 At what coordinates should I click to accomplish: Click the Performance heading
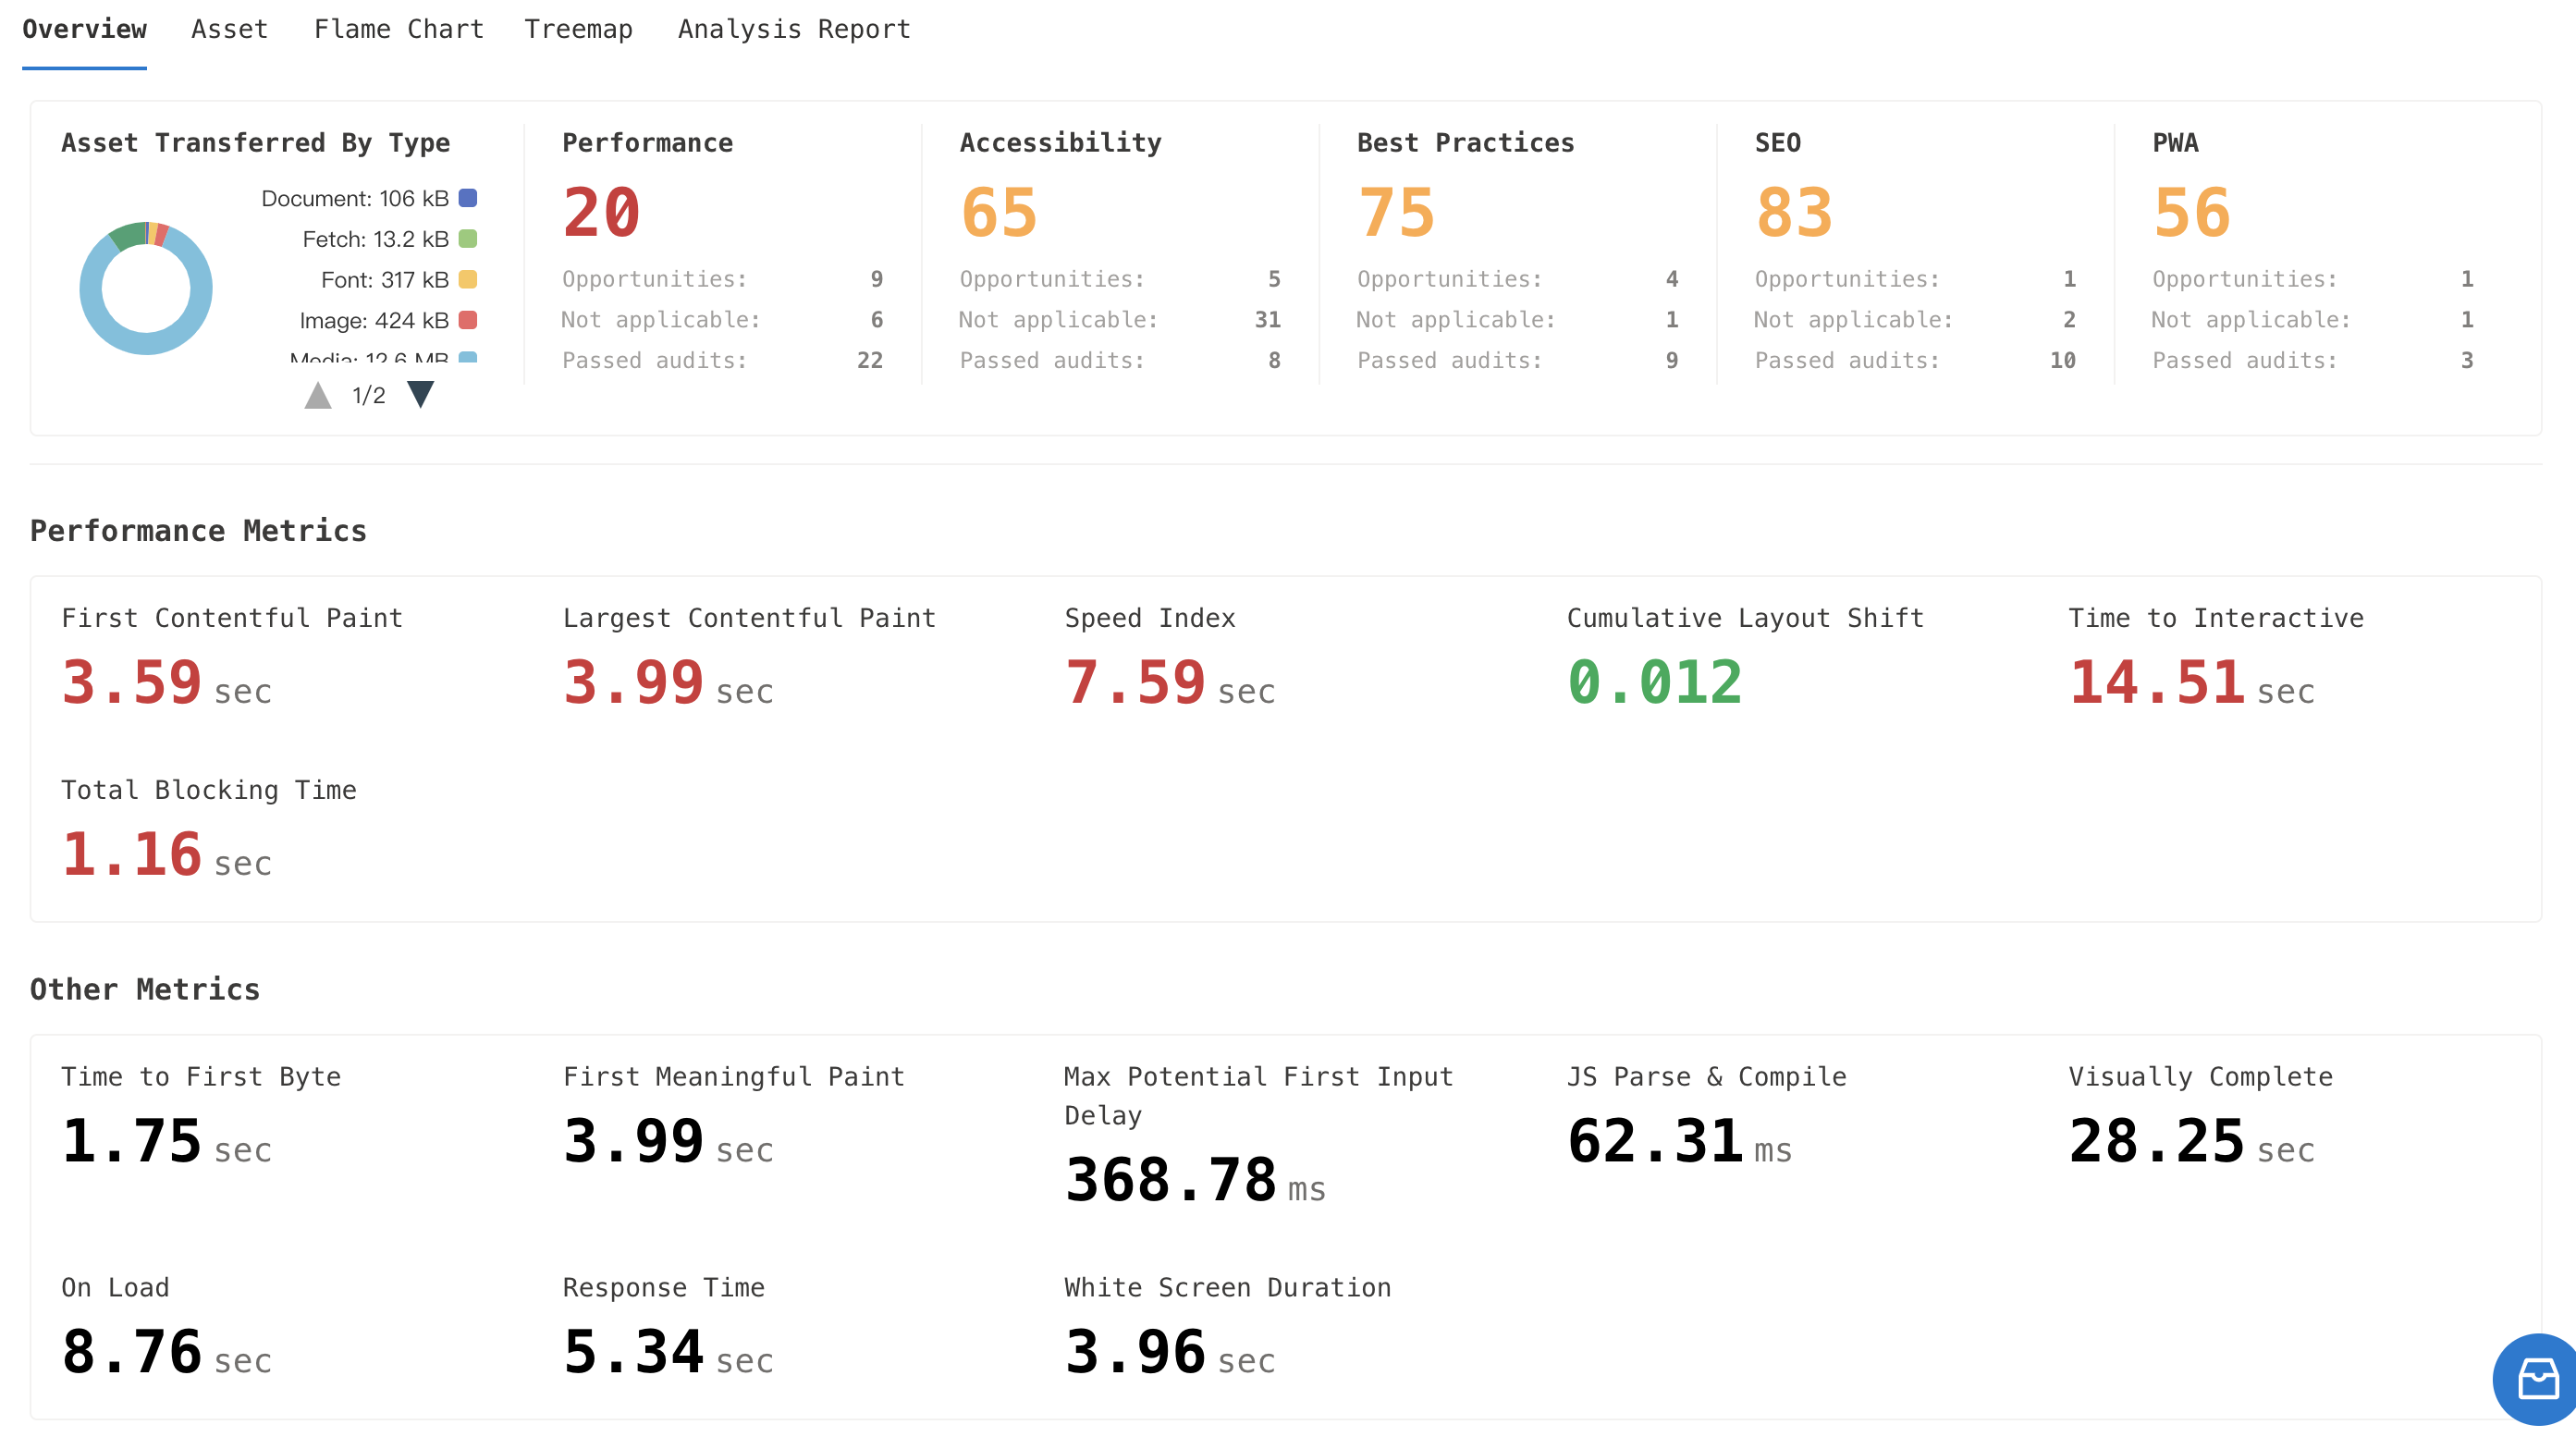coord(648,143)
